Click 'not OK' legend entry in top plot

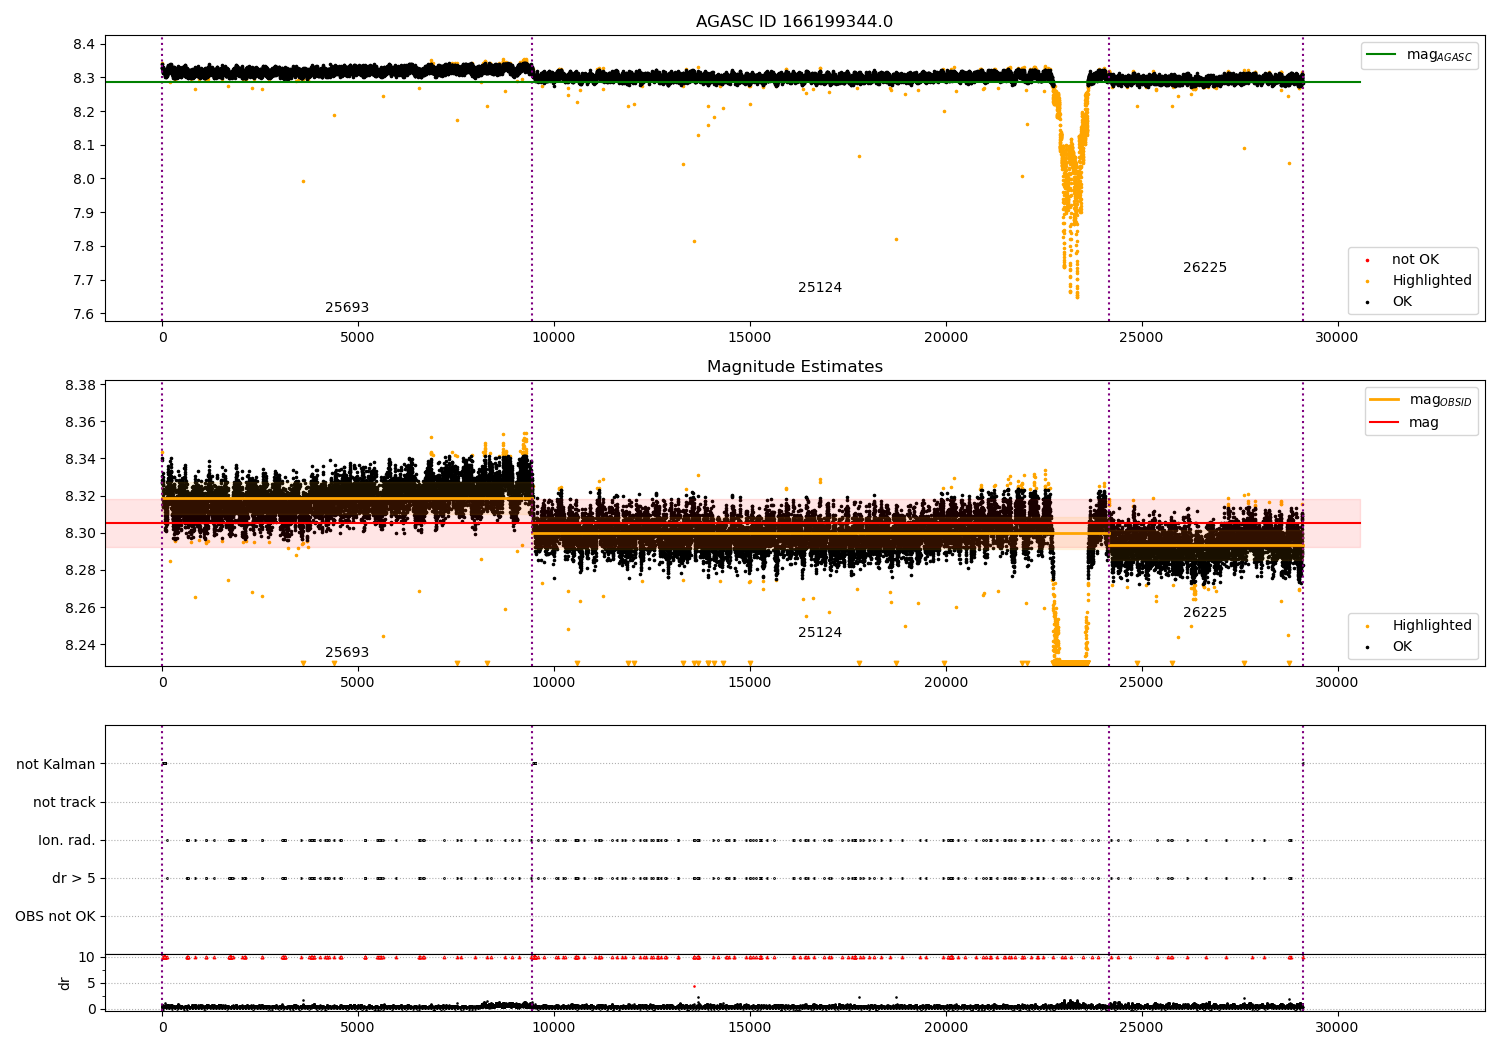[x=1415, y=260]
